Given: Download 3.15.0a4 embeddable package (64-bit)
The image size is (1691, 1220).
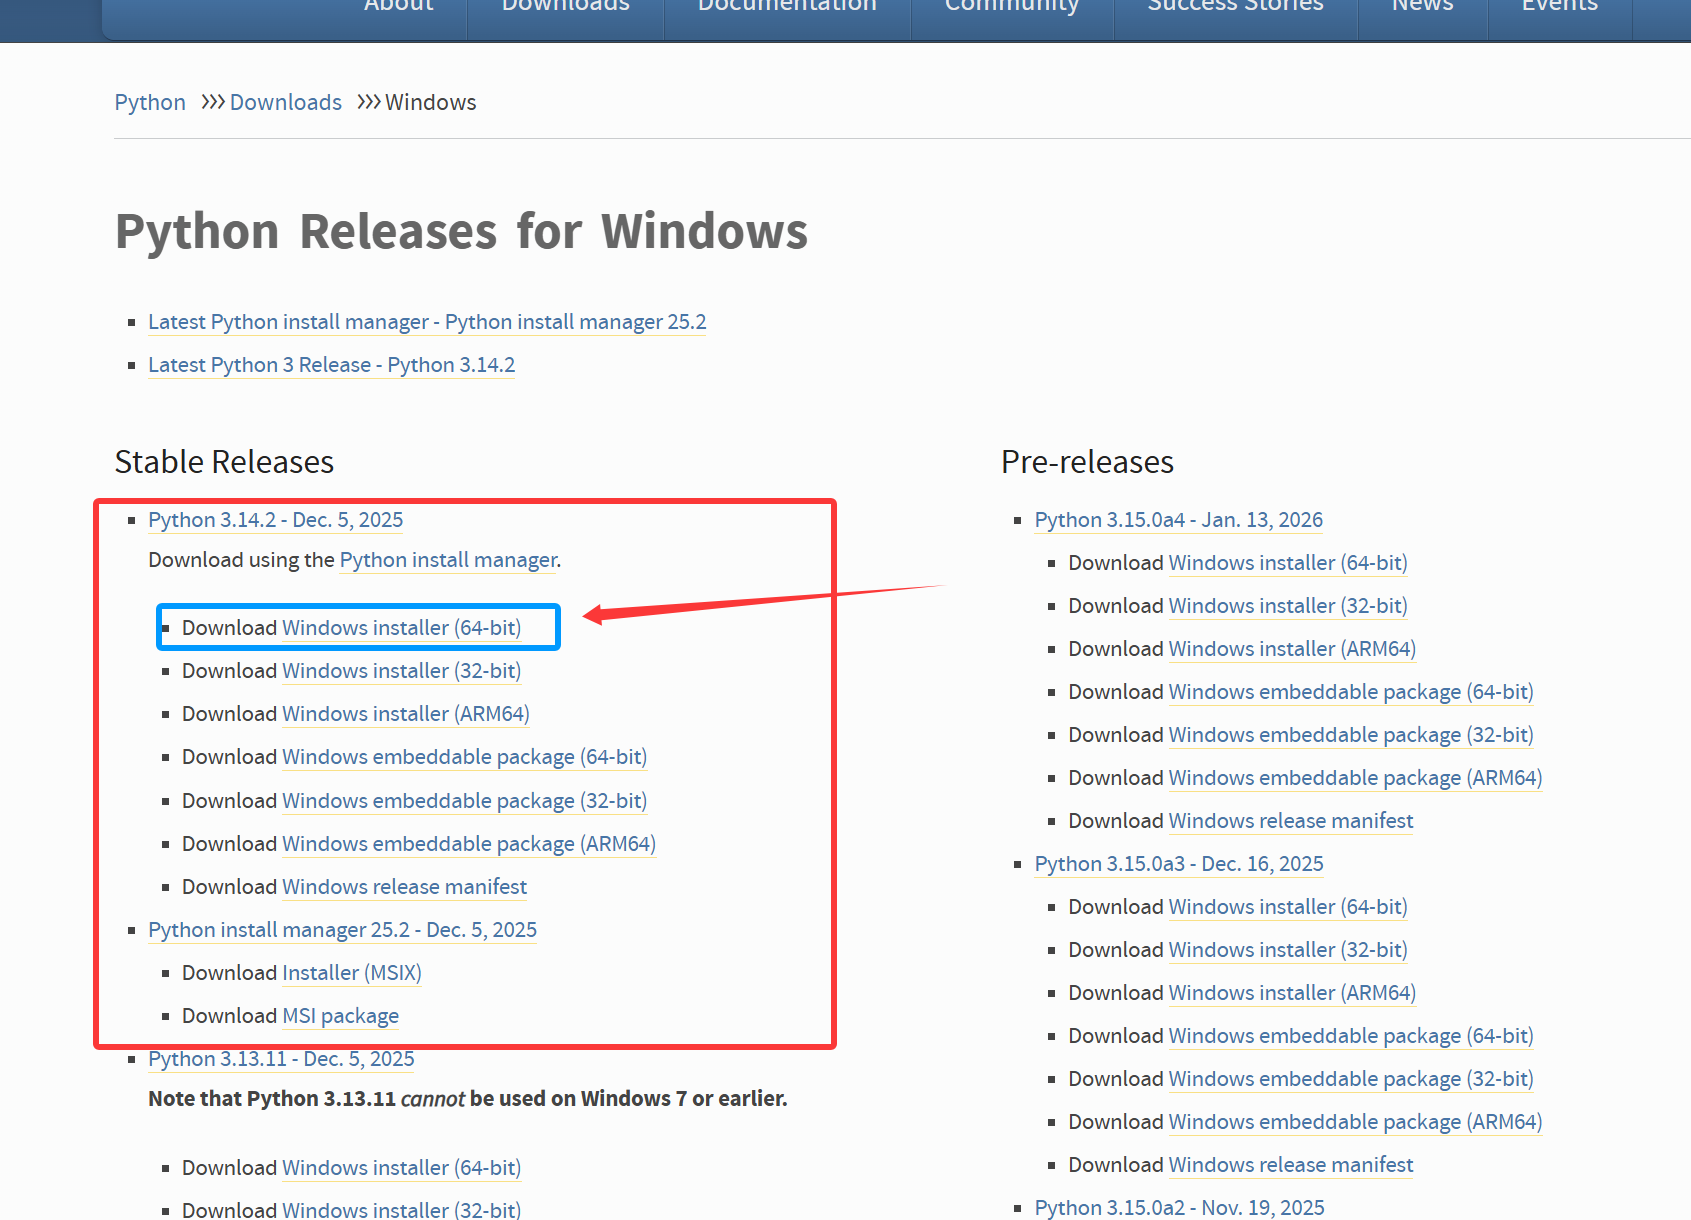Looking at the screenshot, I should tap(1351, 692).
